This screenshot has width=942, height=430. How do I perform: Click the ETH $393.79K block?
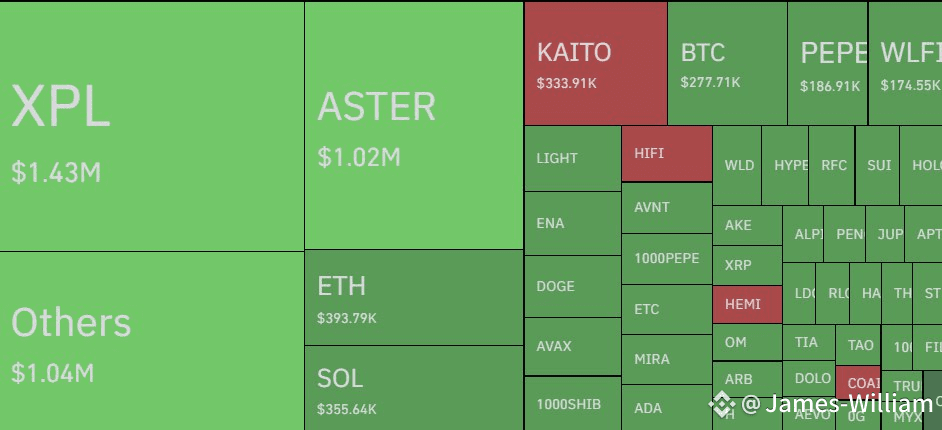point(414,297)
